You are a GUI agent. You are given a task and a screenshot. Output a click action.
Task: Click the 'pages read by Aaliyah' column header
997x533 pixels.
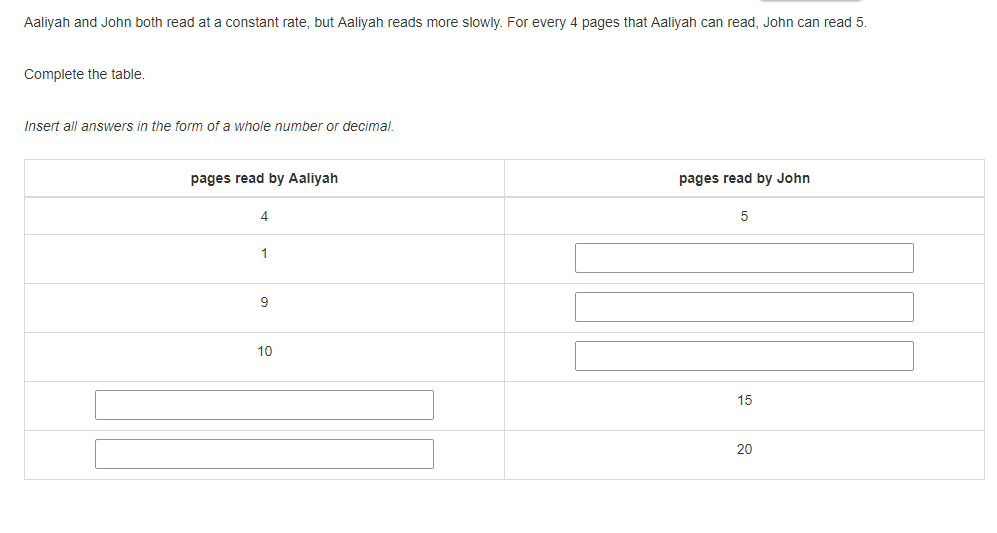(264, 178)
